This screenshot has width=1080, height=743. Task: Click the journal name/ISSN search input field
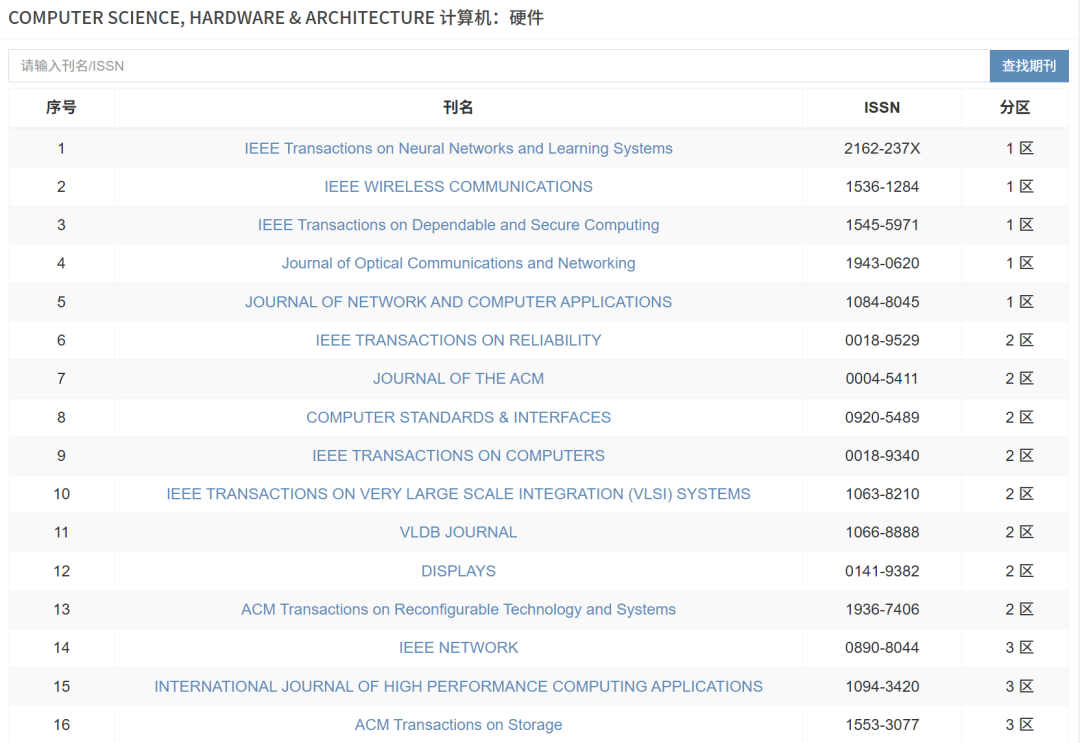coord(499,66)
